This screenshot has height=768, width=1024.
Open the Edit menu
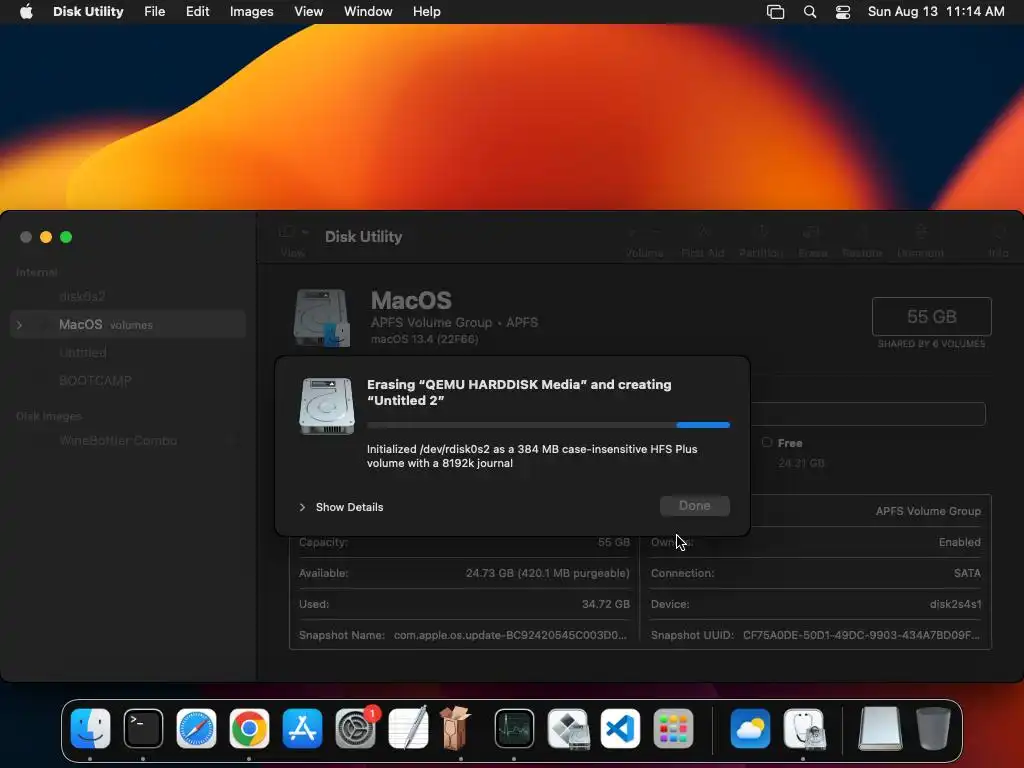tap(197, 12)
